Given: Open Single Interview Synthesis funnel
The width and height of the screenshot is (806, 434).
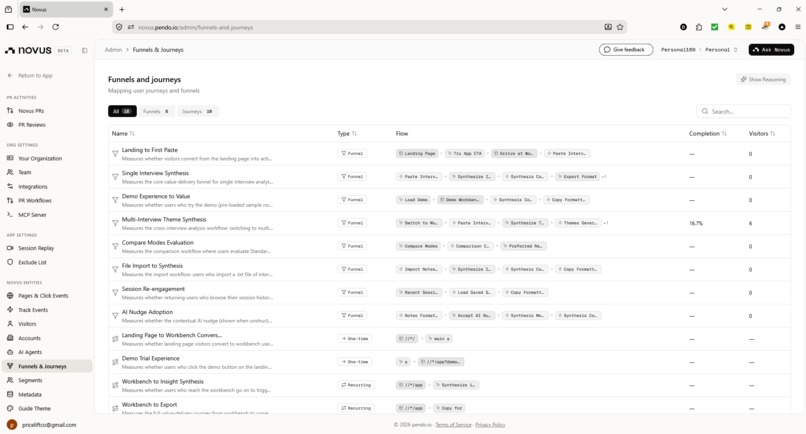Looking at the screenshot, I should click(x=155, y=173).
